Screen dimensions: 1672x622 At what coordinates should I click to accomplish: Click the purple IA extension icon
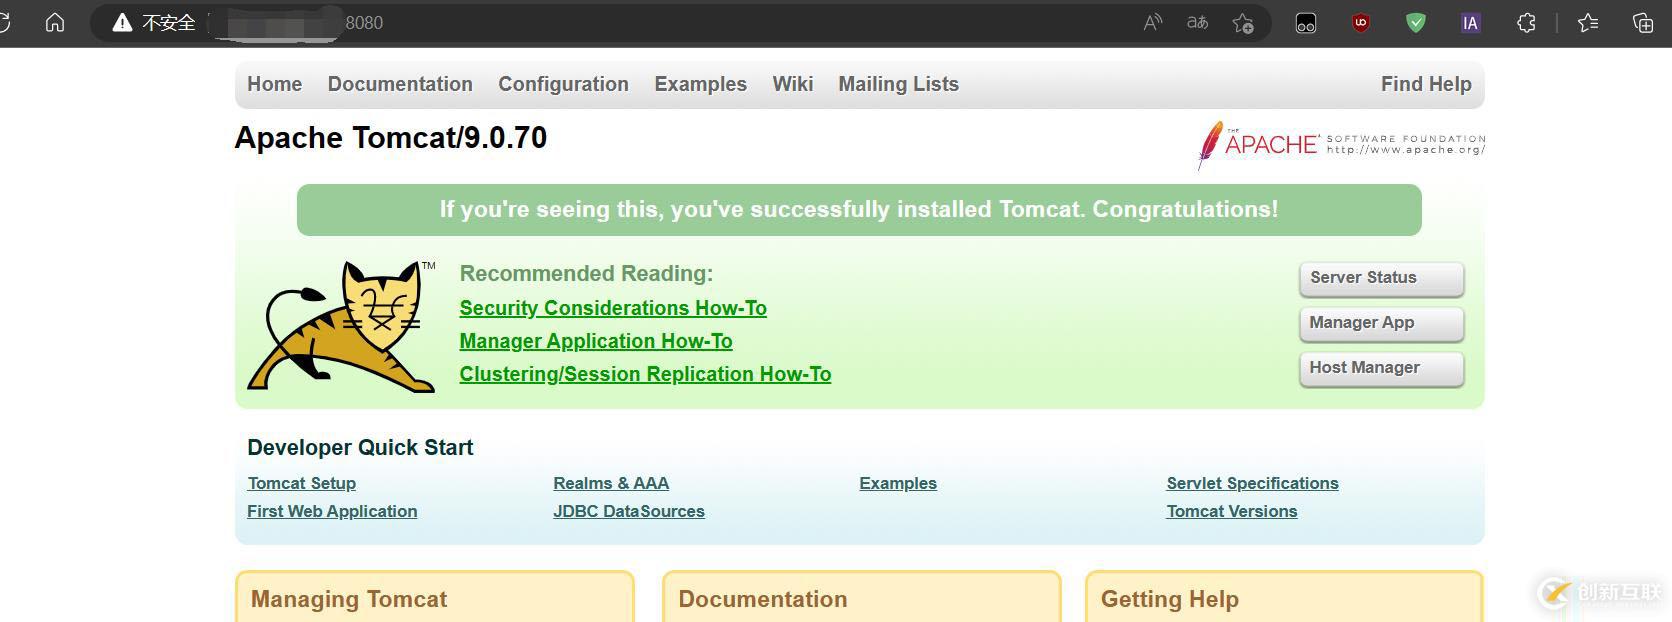pyautogui.click(x=1470, y=23)
